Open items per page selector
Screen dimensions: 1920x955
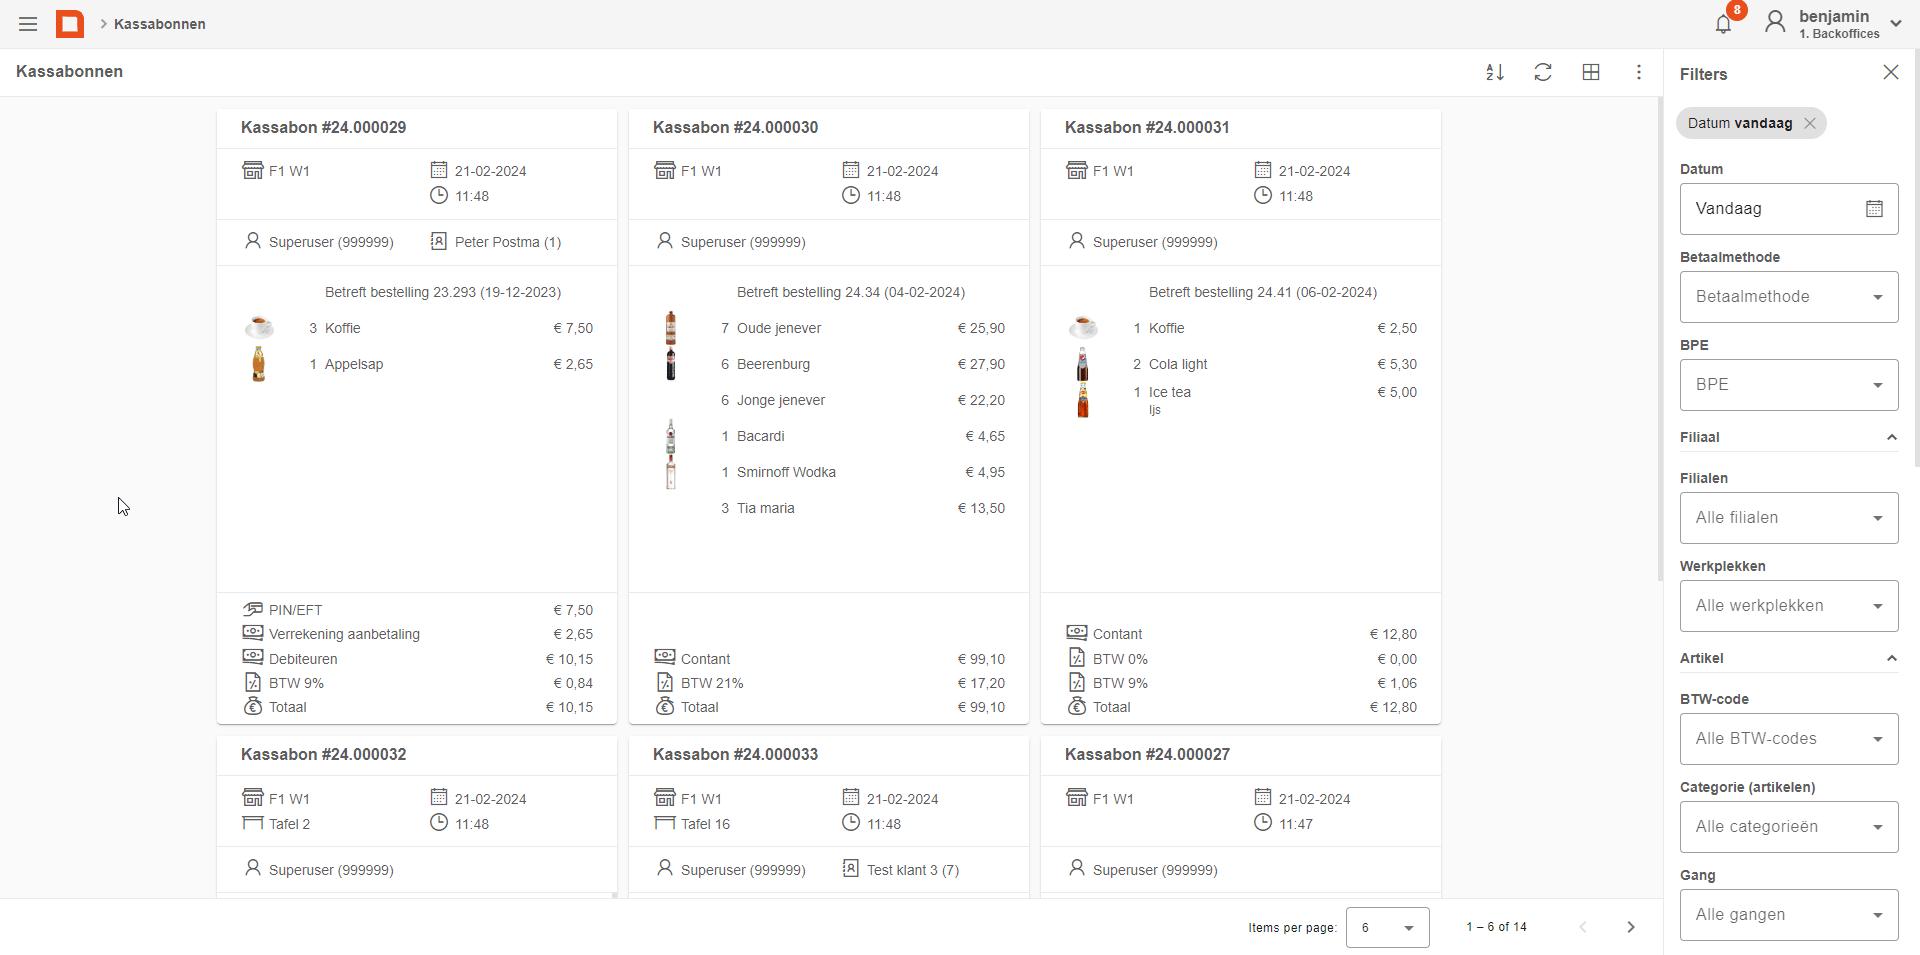1387,928
